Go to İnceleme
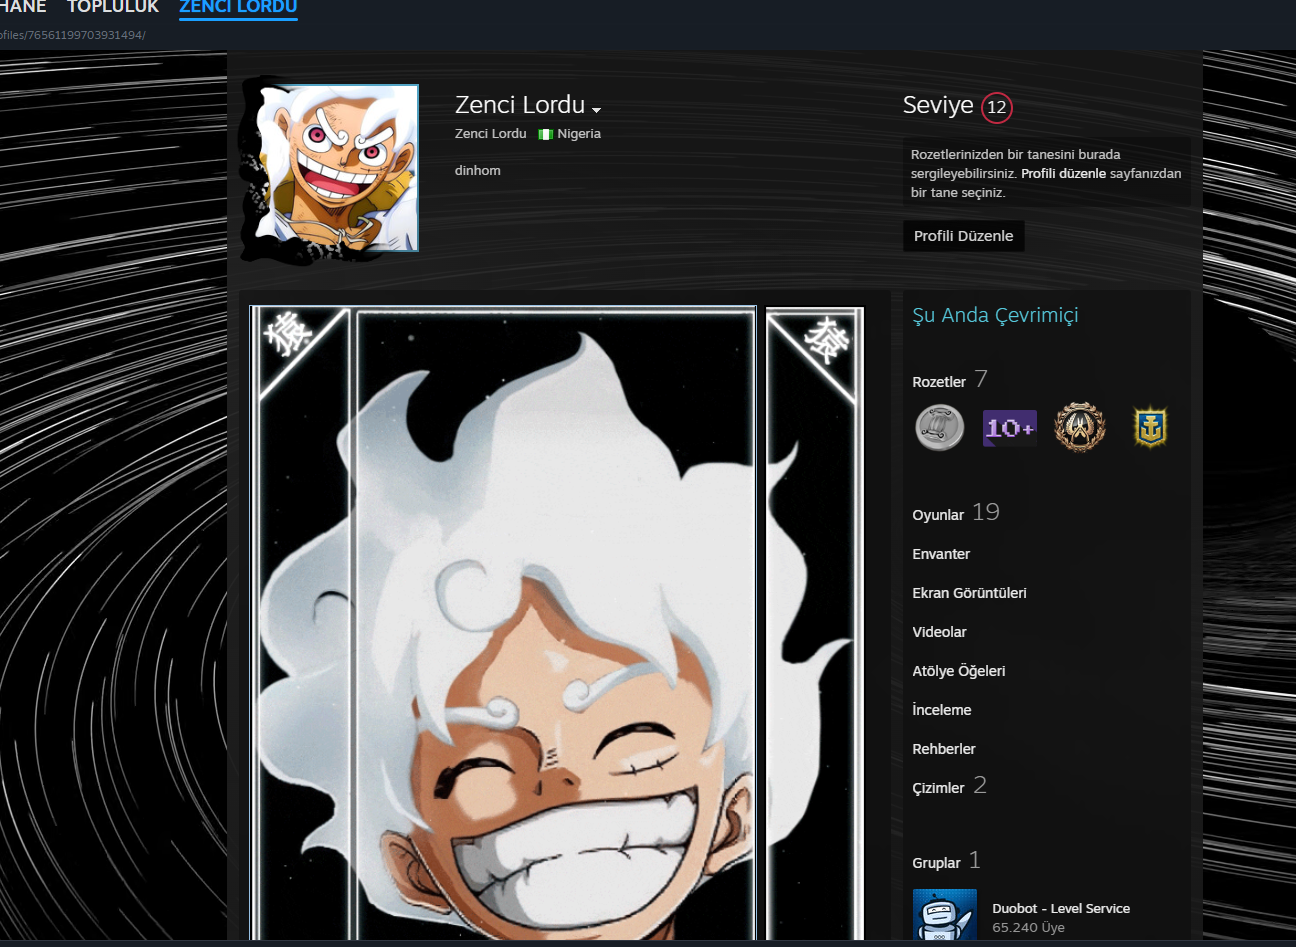 pos(942,710)
